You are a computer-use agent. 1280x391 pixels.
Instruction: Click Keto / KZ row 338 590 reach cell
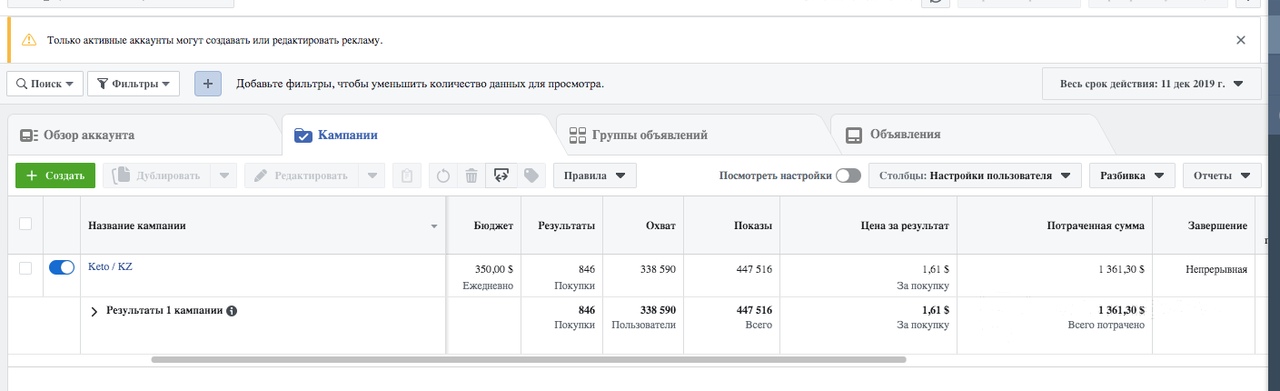[643, 276]
